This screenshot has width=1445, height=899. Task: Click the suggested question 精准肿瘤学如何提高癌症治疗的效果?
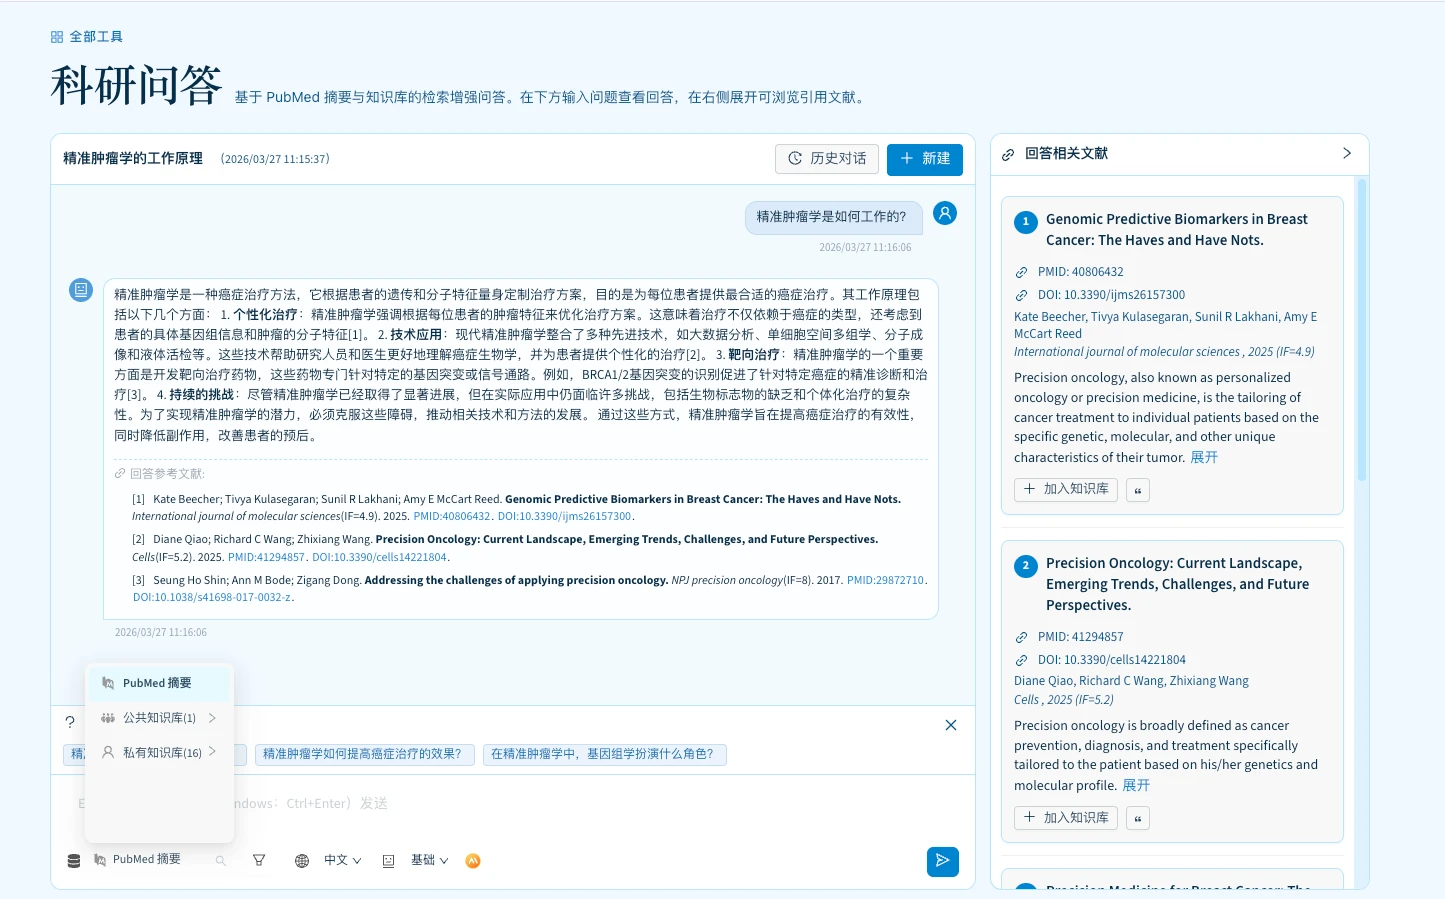tap(364, 754)
